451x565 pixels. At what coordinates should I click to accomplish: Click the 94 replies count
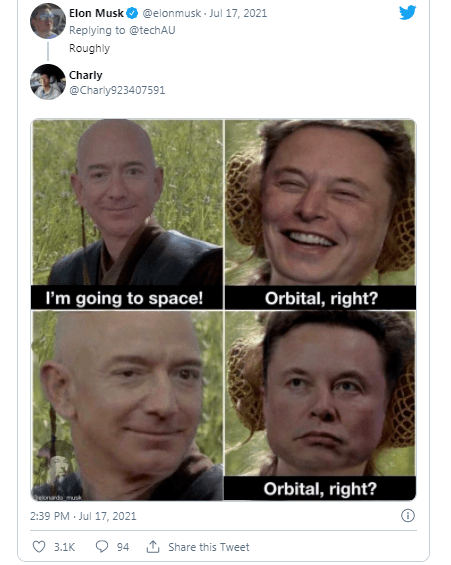point(122,547)
